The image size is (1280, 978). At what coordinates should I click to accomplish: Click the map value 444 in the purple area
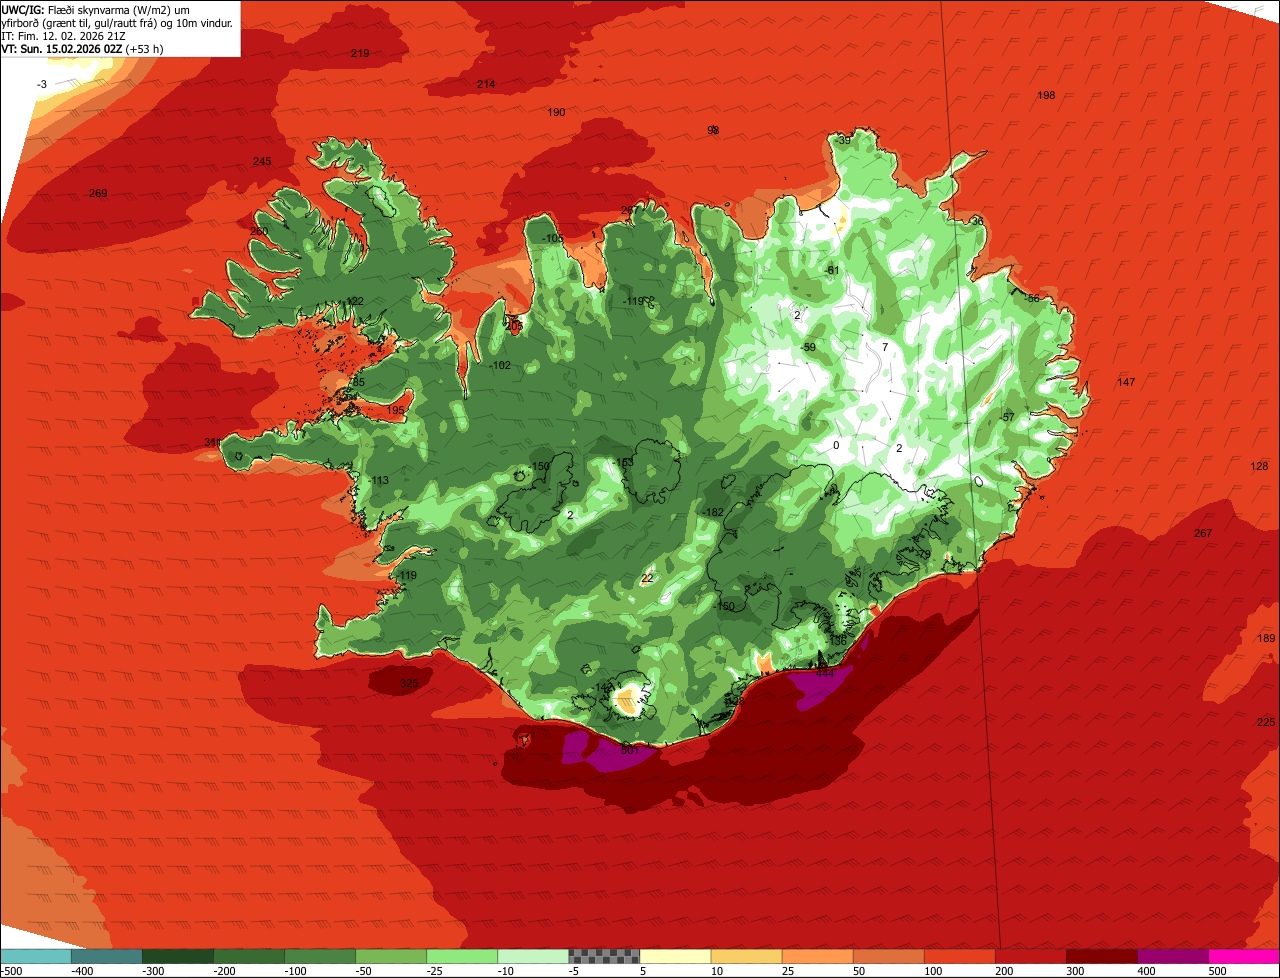(x=825, y=673)
